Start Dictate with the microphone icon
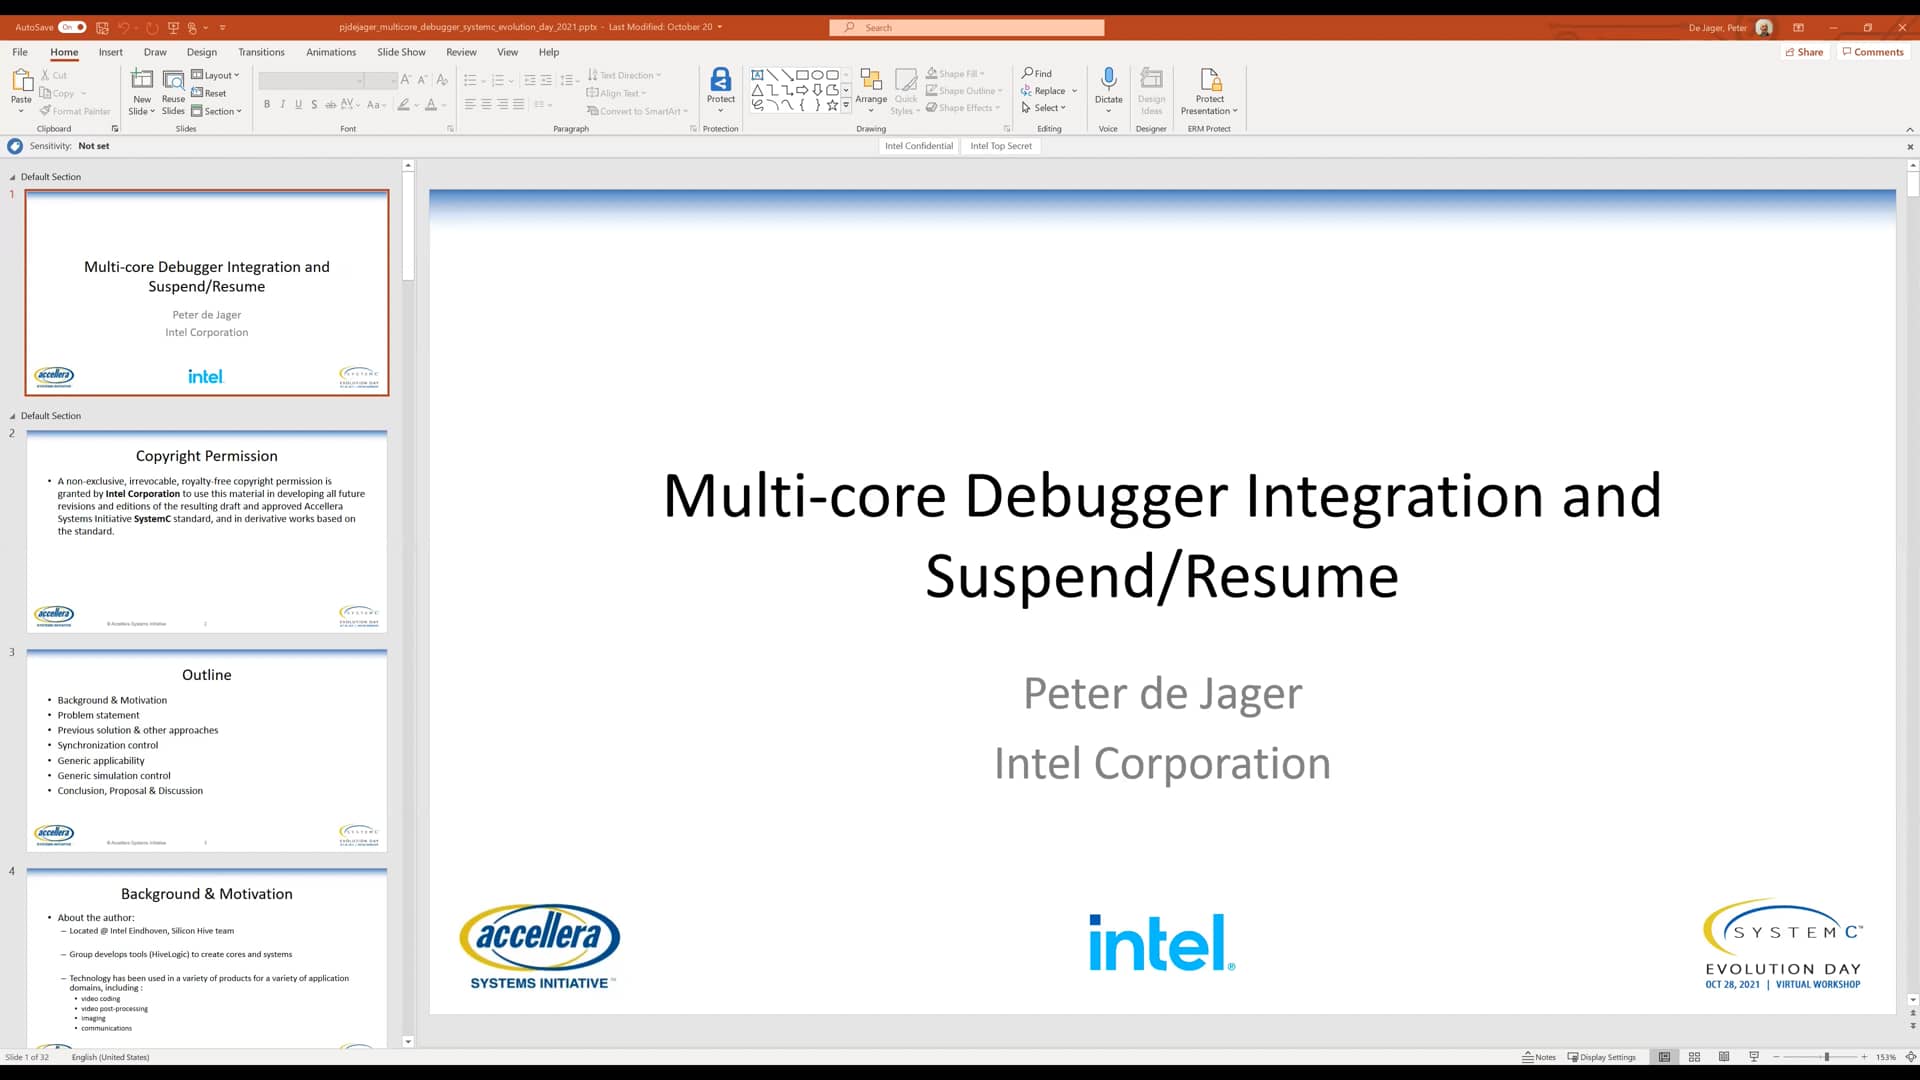 point(1108,79)
